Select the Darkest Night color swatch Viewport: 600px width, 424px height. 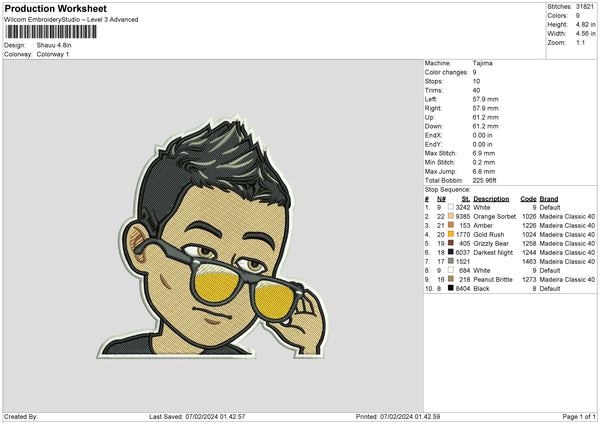(x=451, y=252)
